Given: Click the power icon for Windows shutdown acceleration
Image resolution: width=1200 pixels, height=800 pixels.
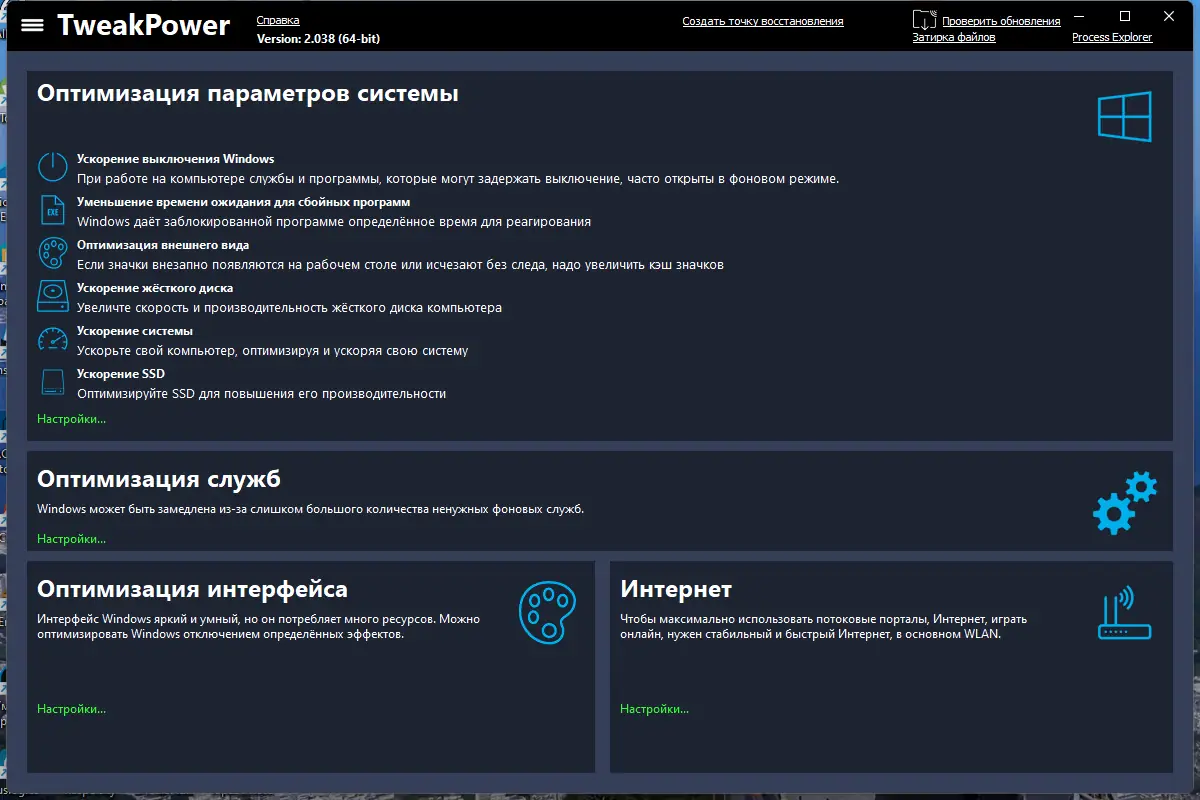Looking at the screenshot, I should pyautogui.click(x=52, y=167).
